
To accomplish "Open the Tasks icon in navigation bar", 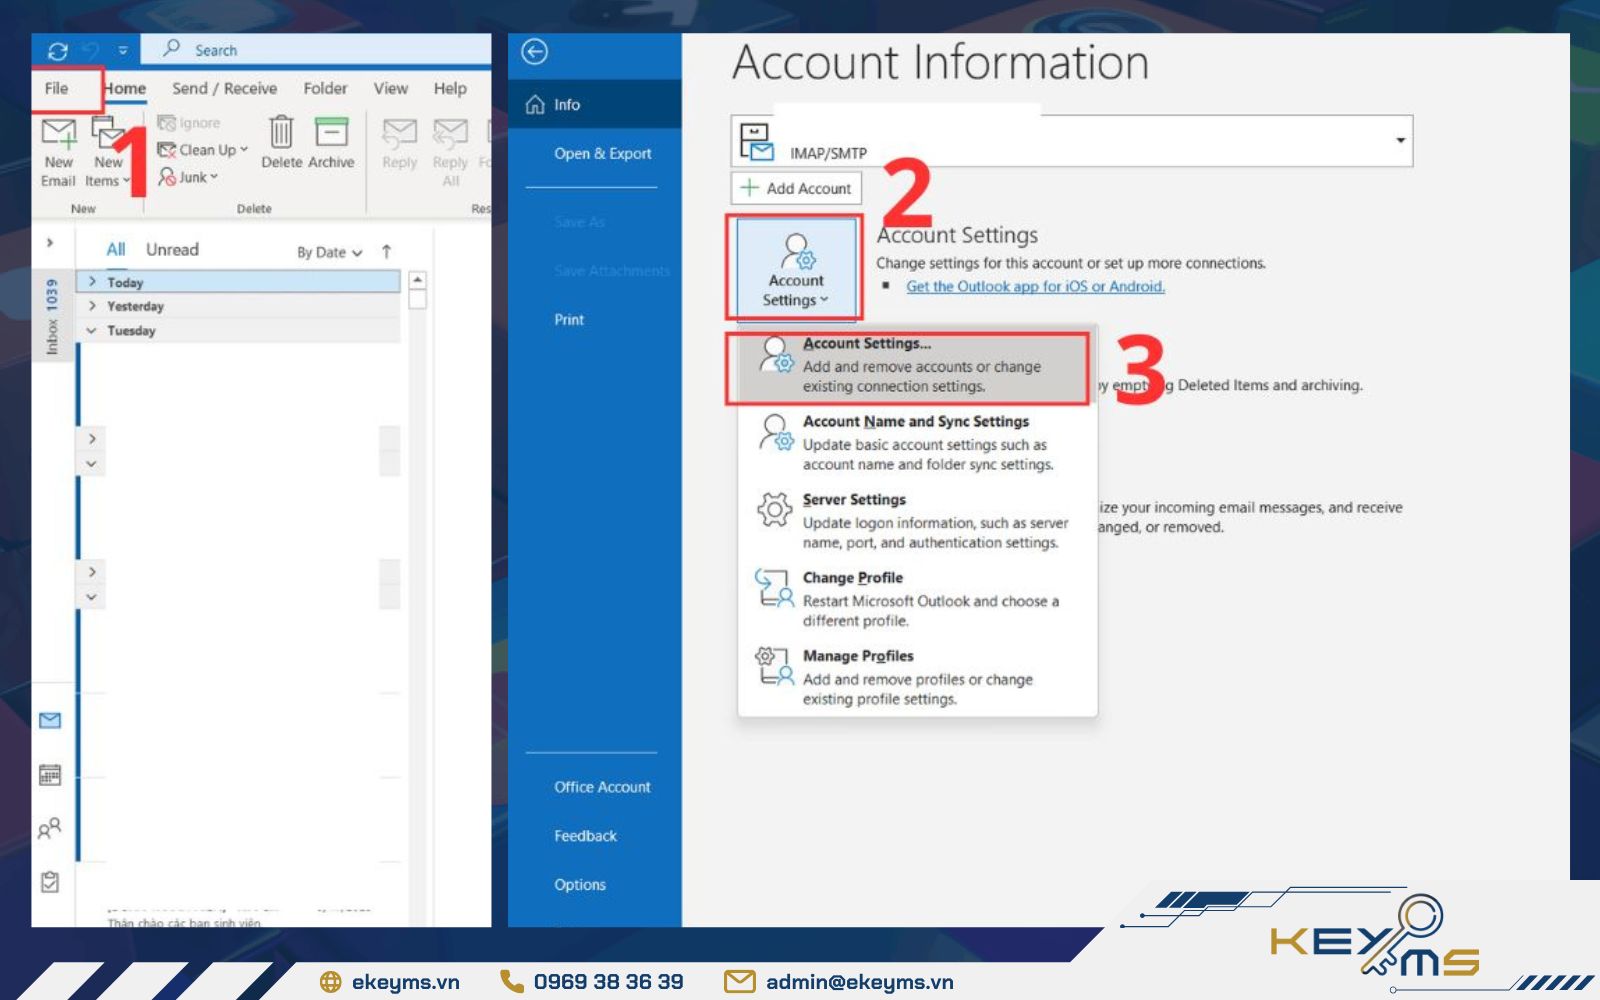I will (x=49, y=882).
